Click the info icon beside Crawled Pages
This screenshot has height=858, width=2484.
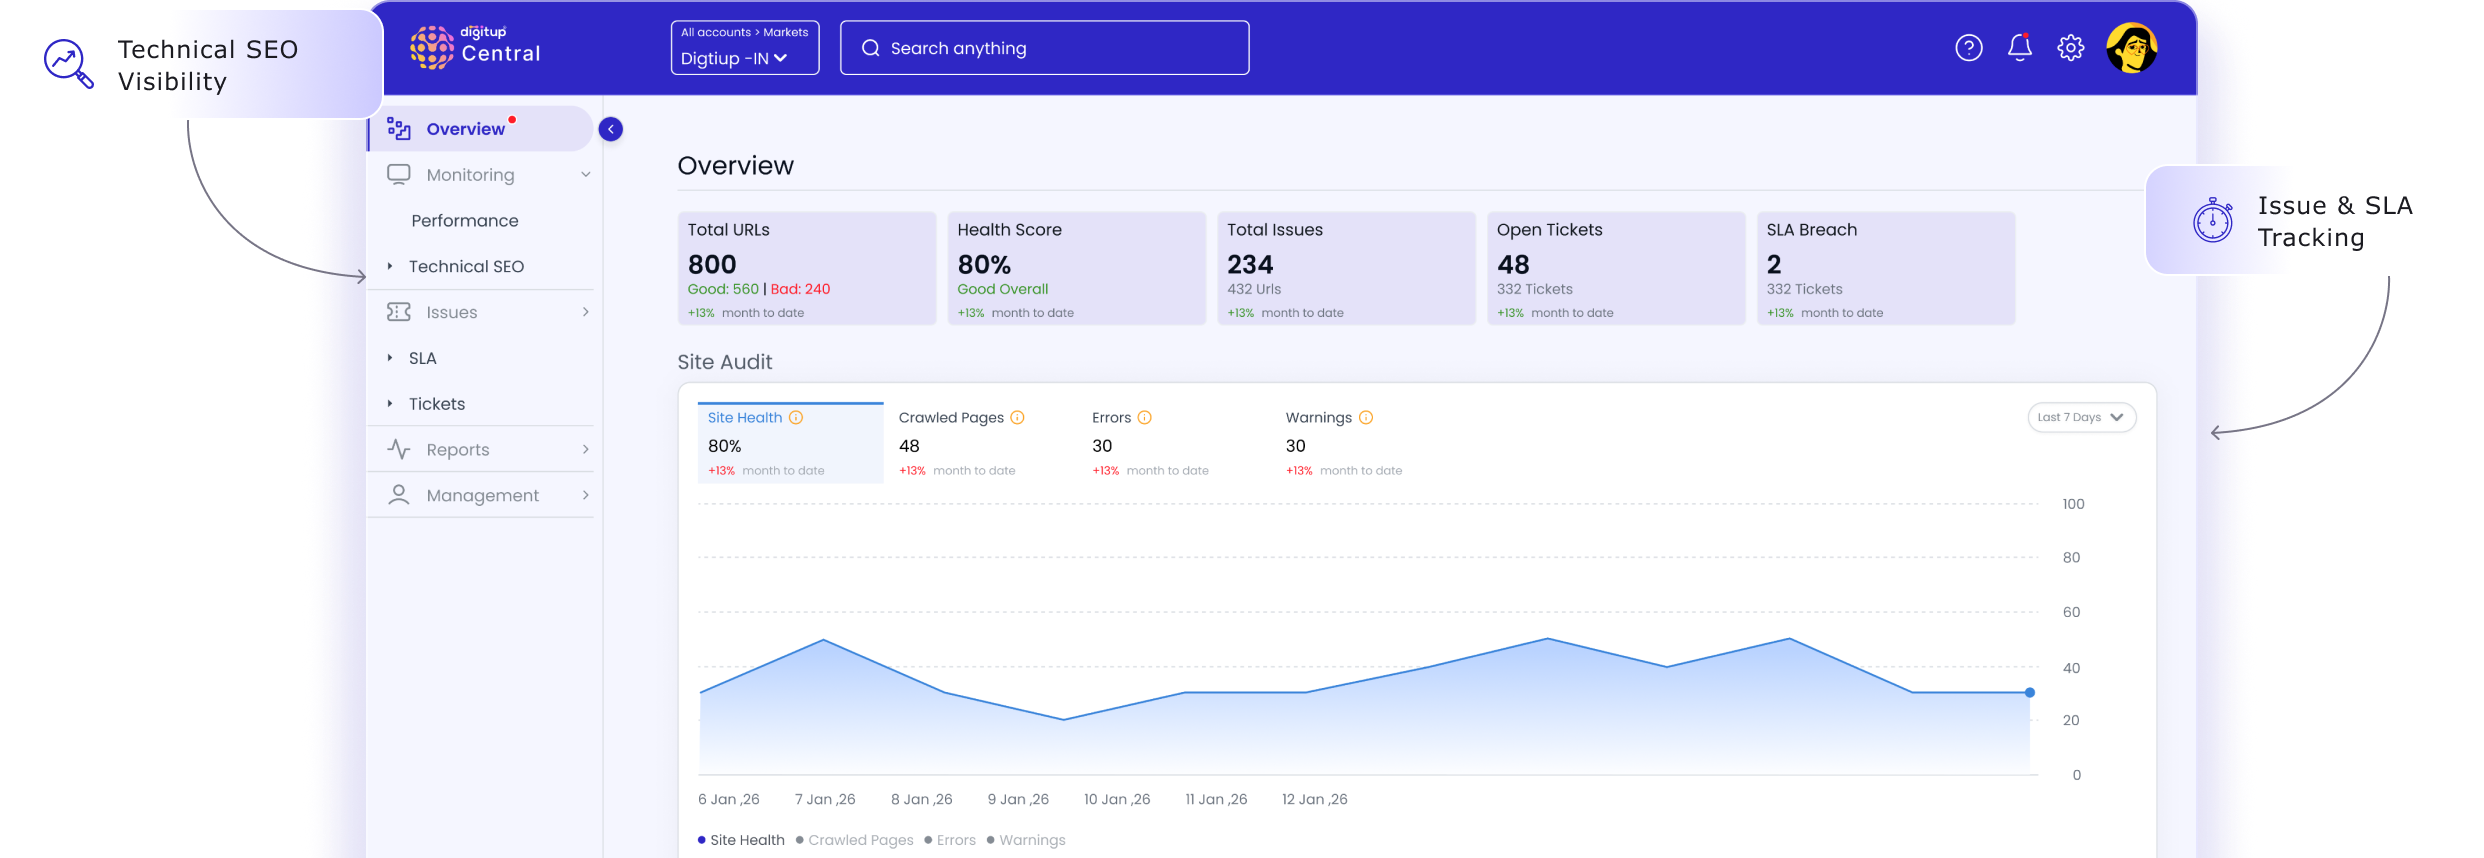1017,418
